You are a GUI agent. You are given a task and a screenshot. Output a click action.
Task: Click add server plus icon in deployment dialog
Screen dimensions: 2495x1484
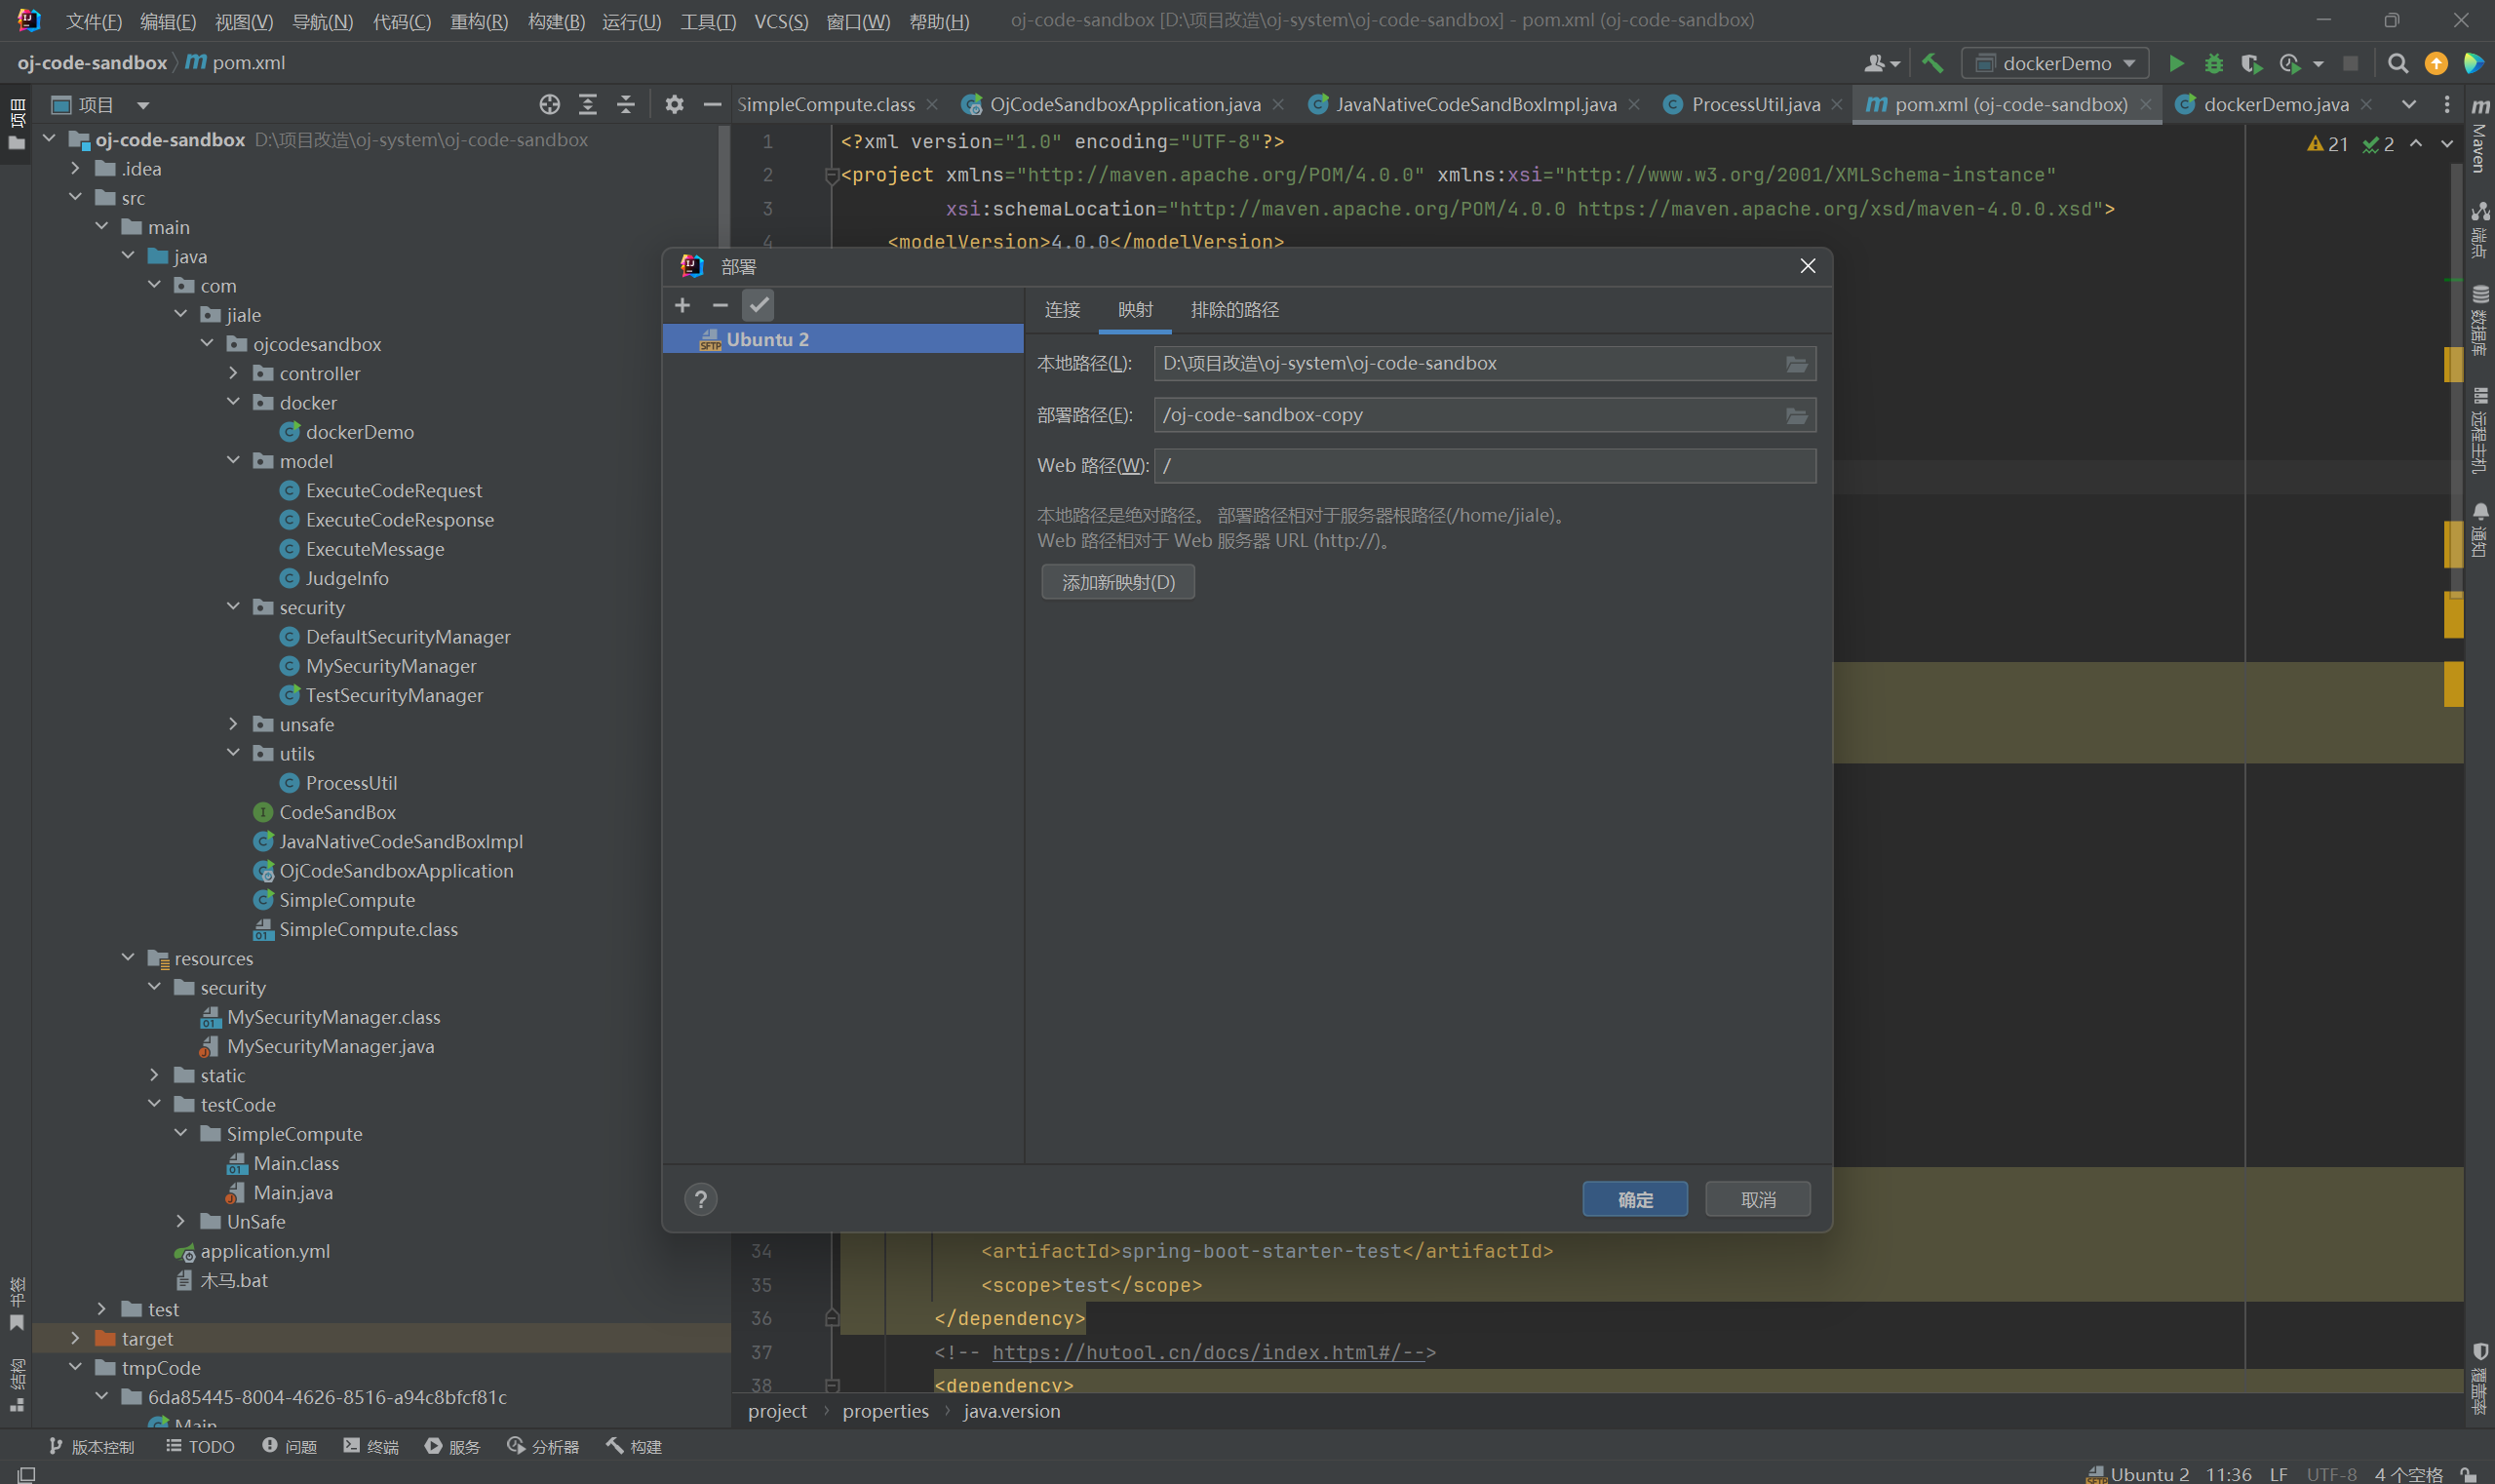click(x=682, y=305)
